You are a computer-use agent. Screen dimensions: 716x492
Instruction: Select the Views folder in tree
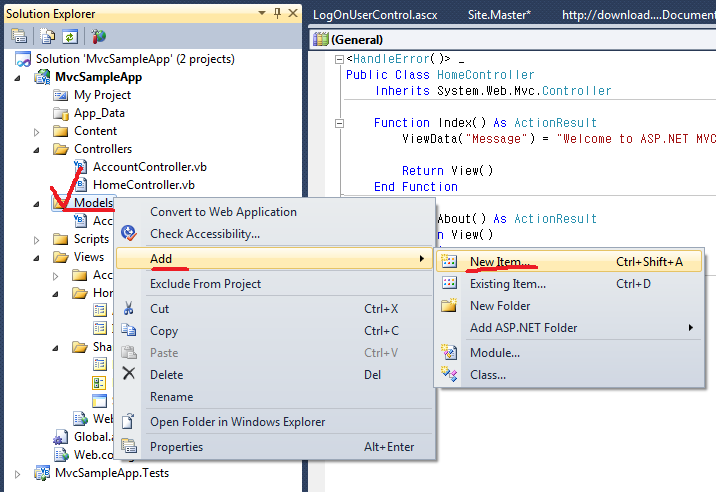coord(89,257)
